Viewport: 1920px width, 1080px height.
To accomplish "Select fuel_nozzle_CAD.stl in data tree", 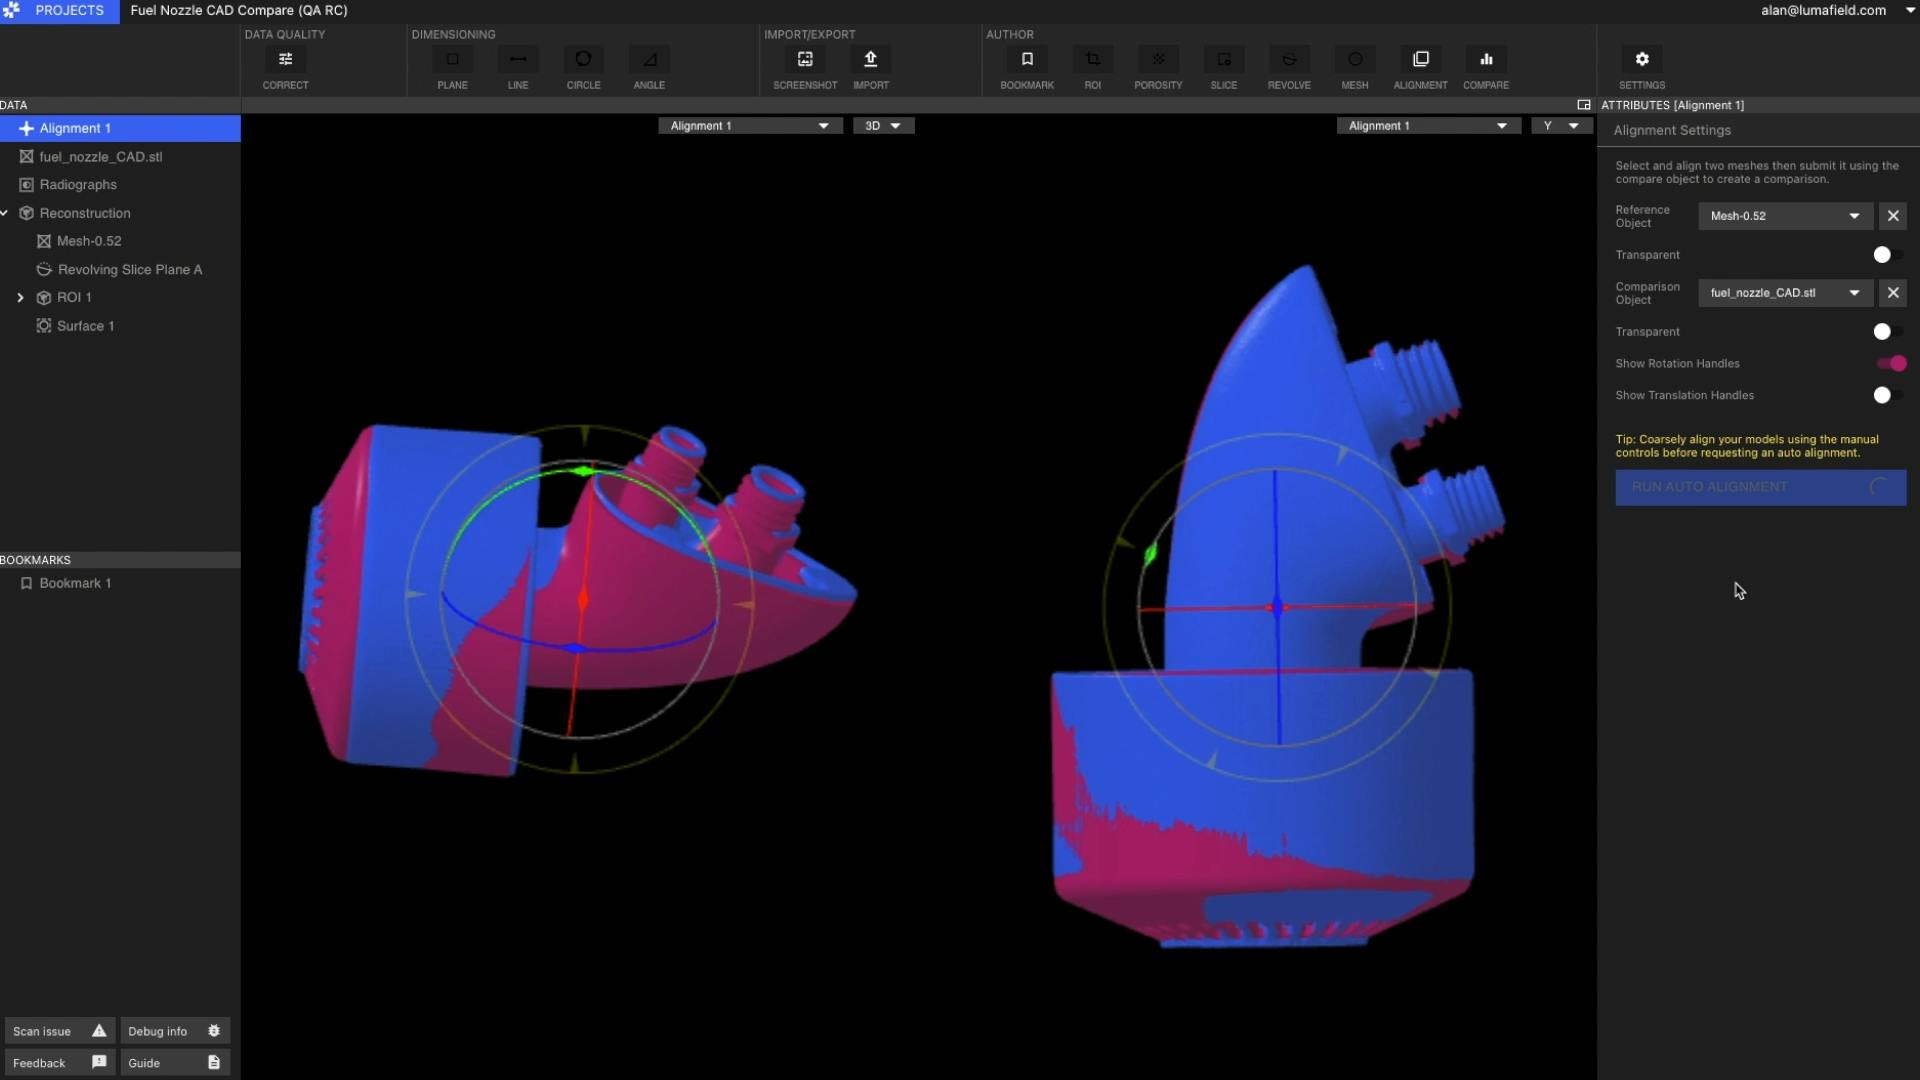I will [100, 157].
